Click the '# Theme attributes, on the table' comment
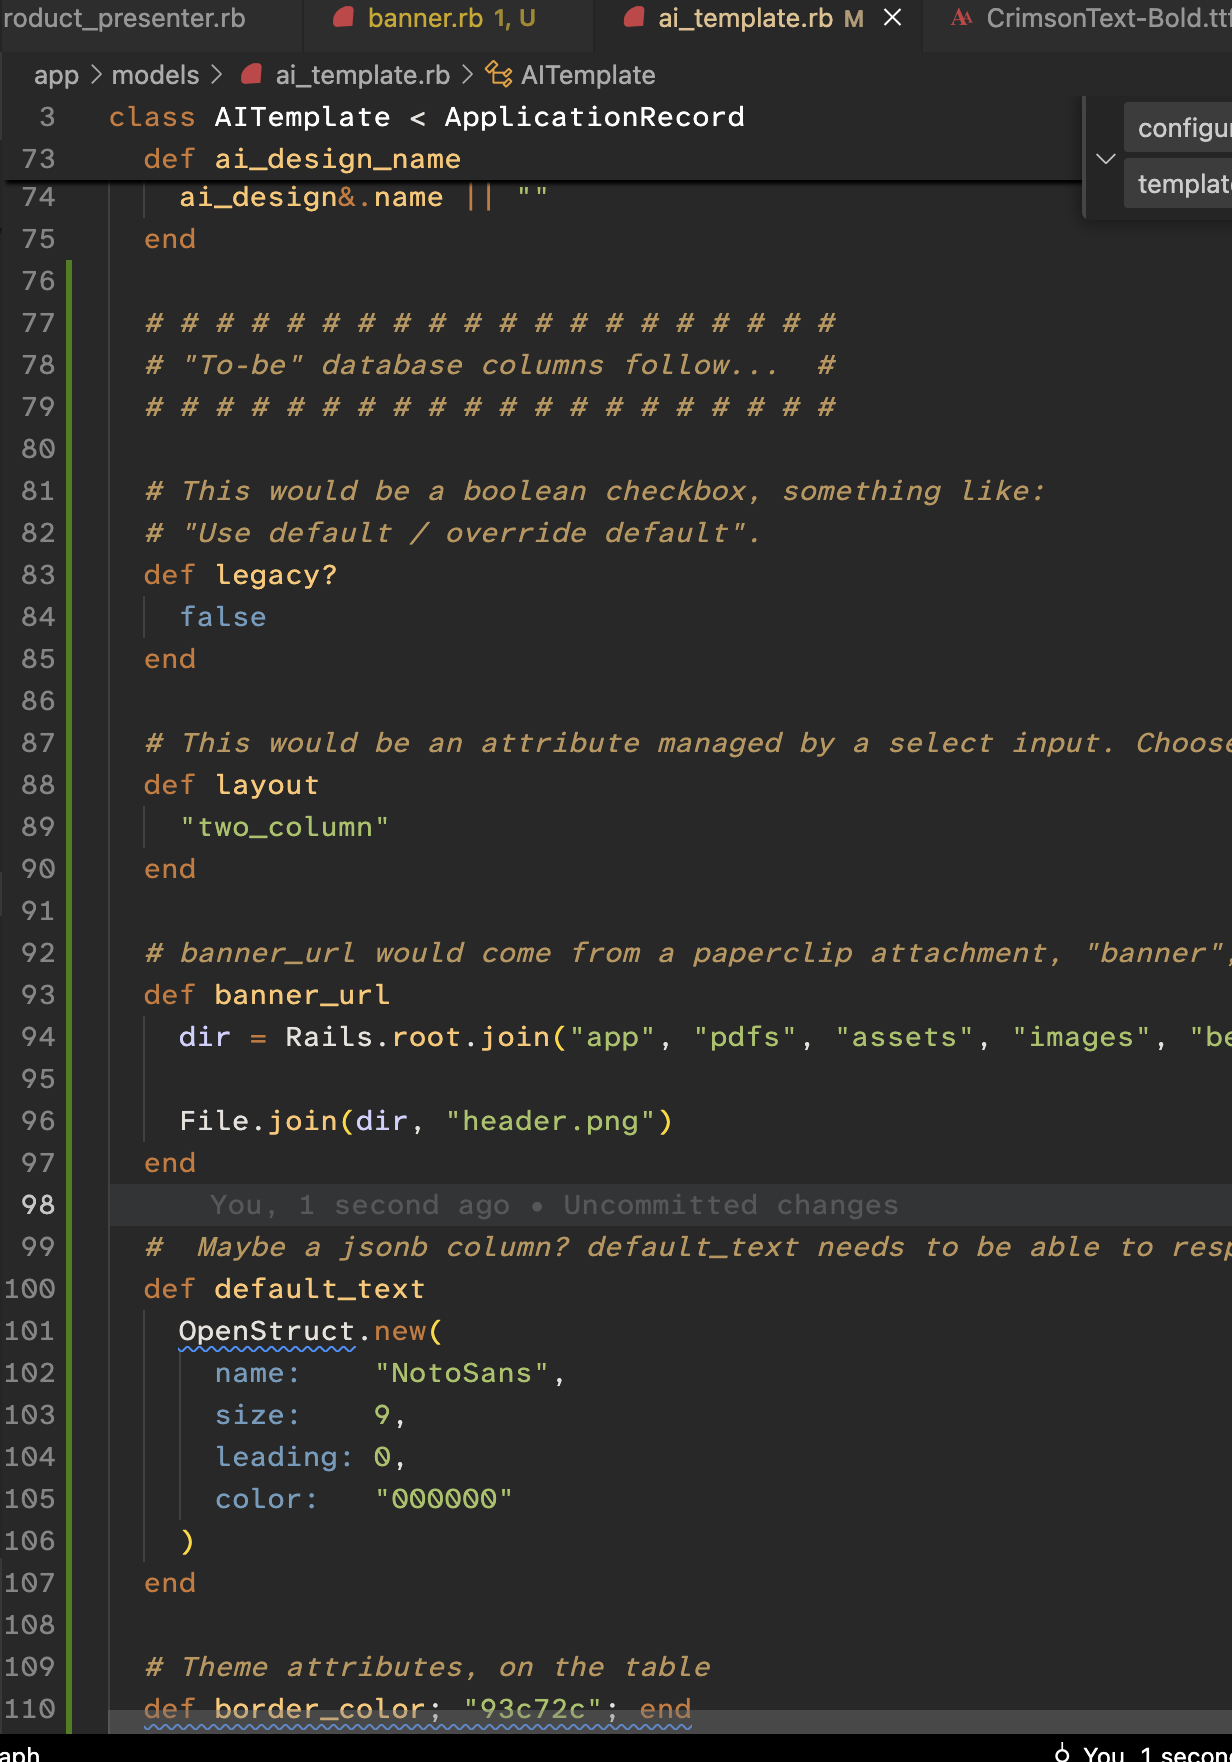This screenshot has height=1762, width=1232. coord(427,1667)
